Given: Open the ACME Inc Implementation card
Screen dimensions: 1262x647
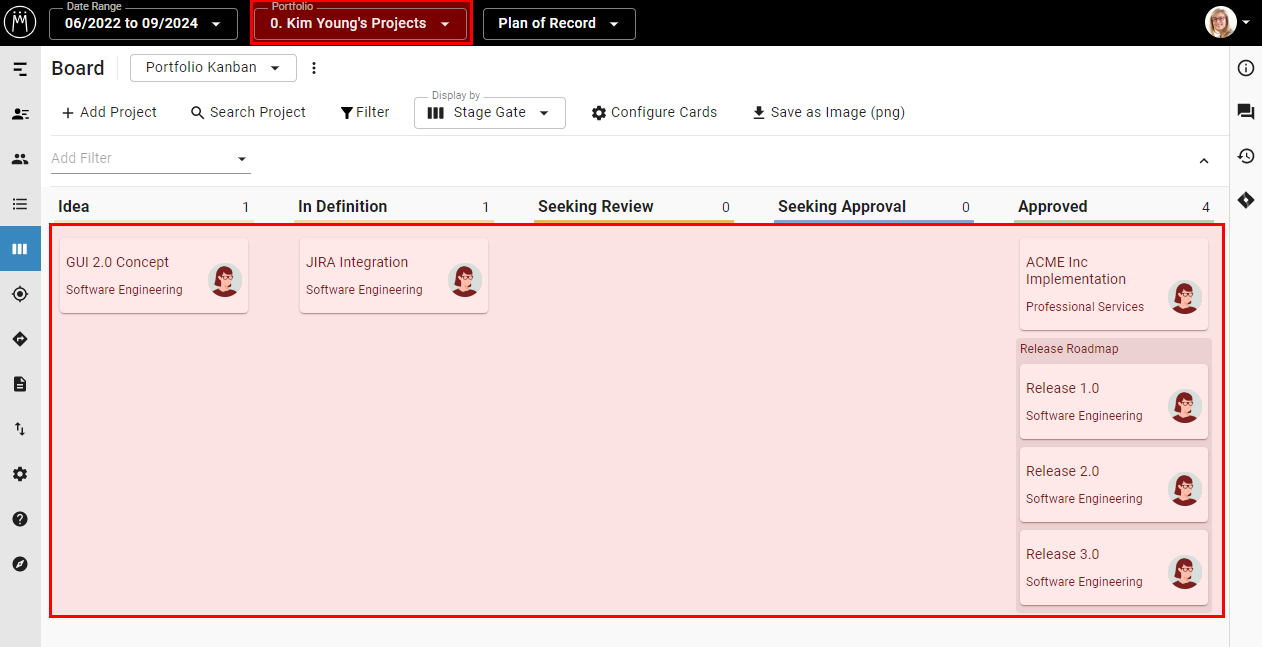Looking at the screenshot, I should tap(1114, 284).
